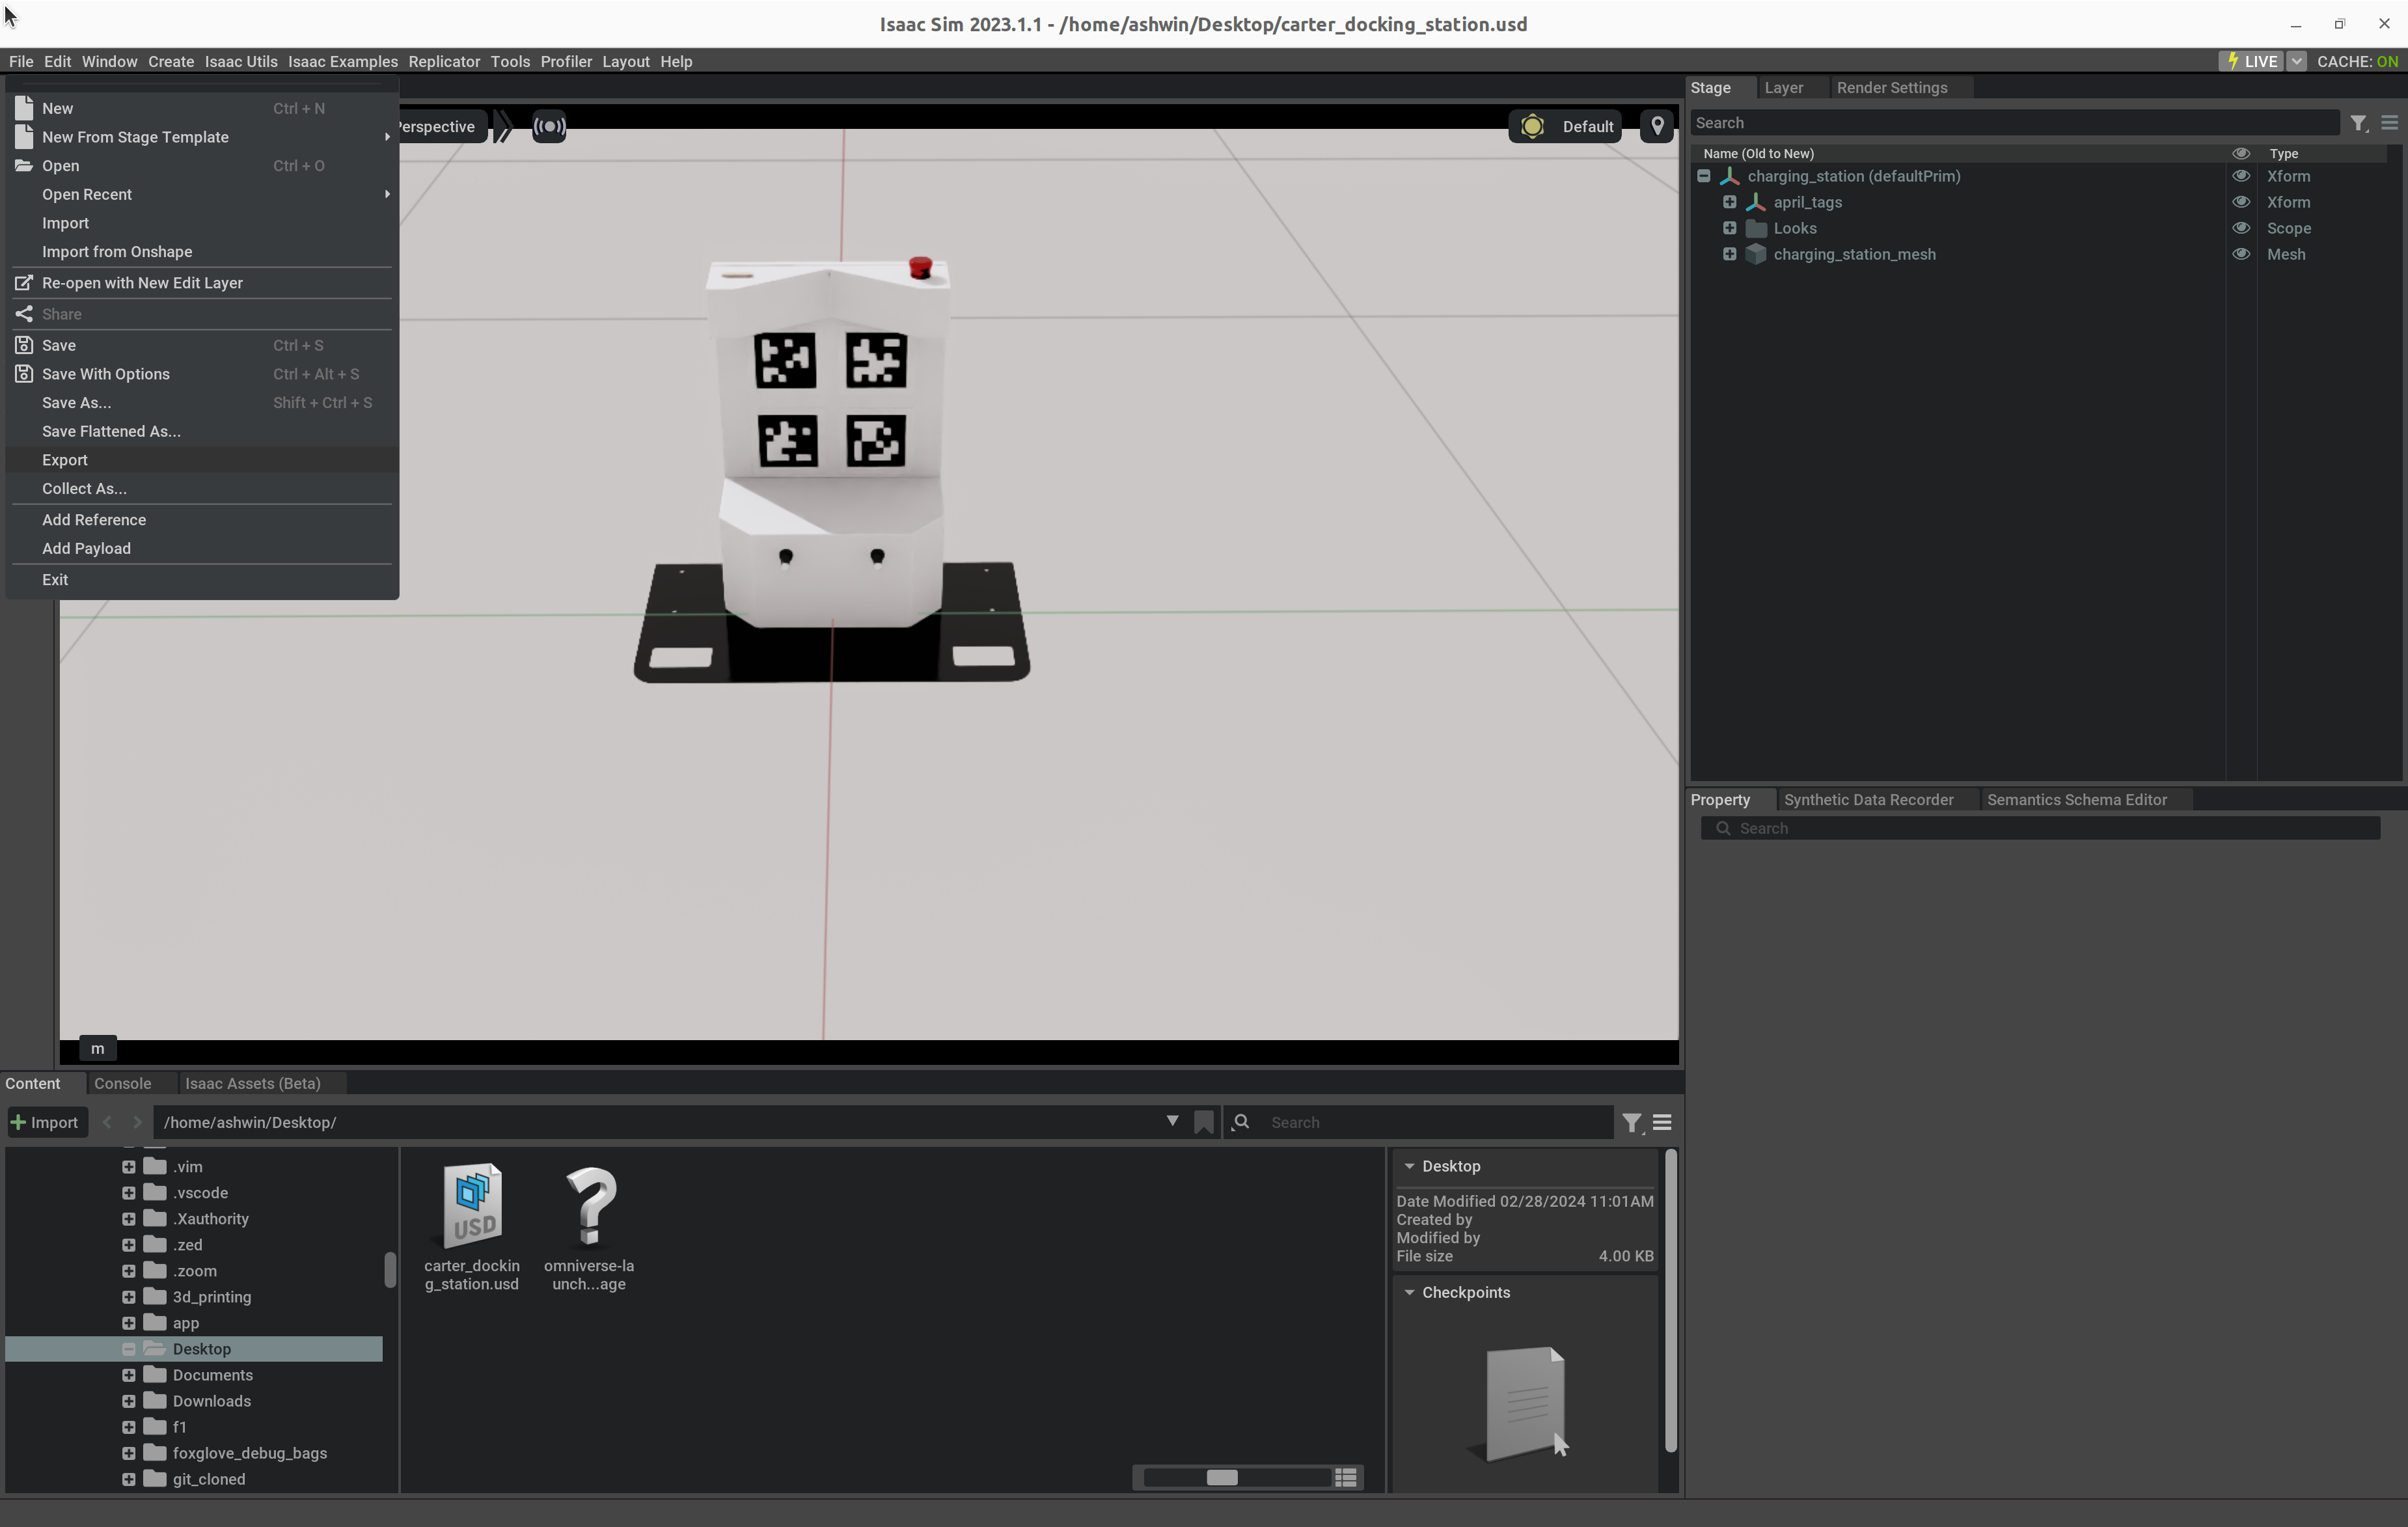
Task: Click the Perspective camera button
Action: (x=436, y=126)
